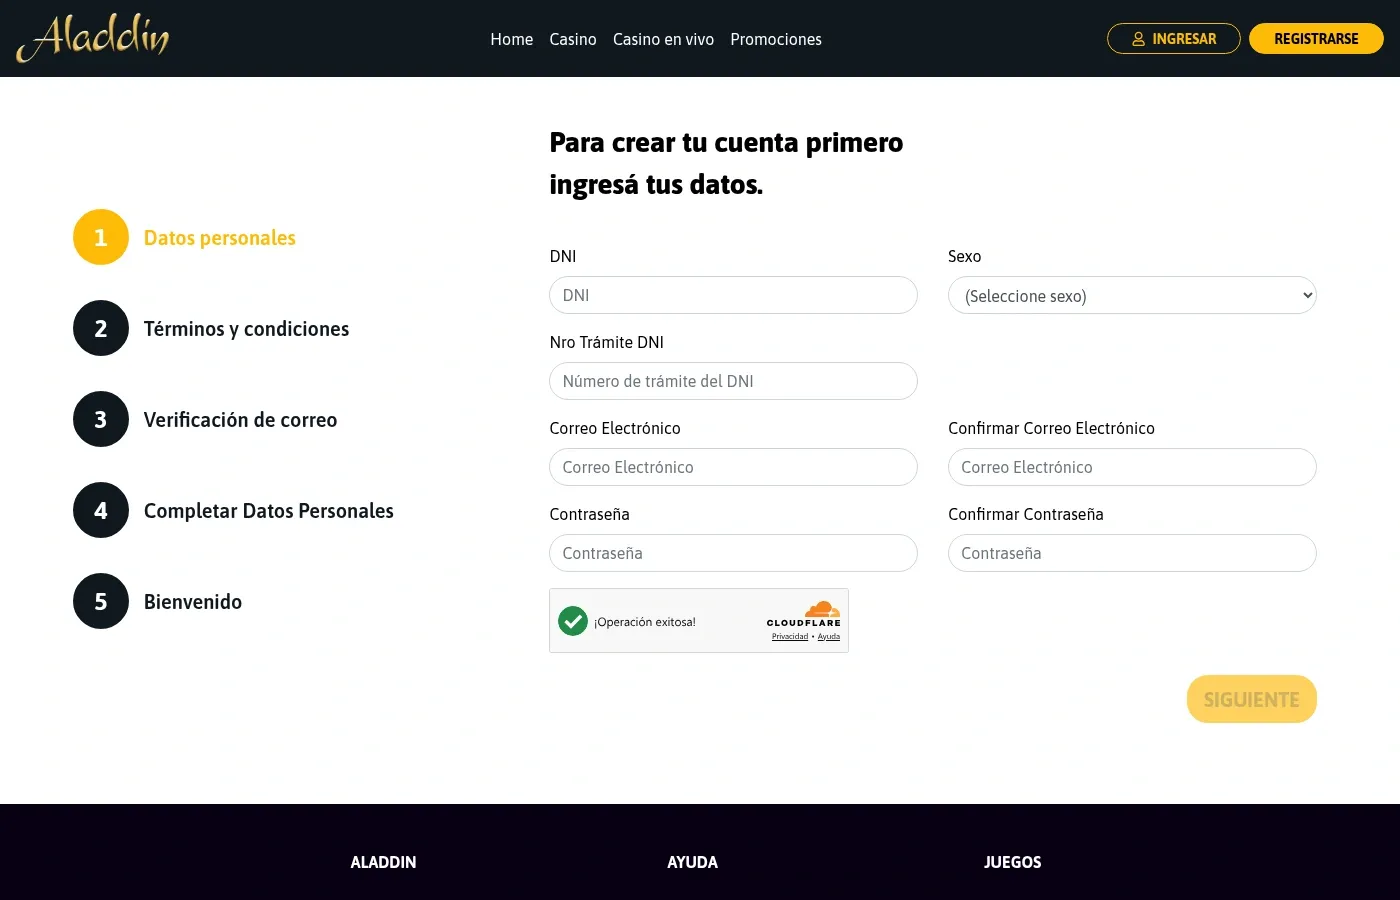This screenshot has width=1400, height=900.
Task: Focus the Contraseña field
Action: pyautogui.click(x=733, y=553)
